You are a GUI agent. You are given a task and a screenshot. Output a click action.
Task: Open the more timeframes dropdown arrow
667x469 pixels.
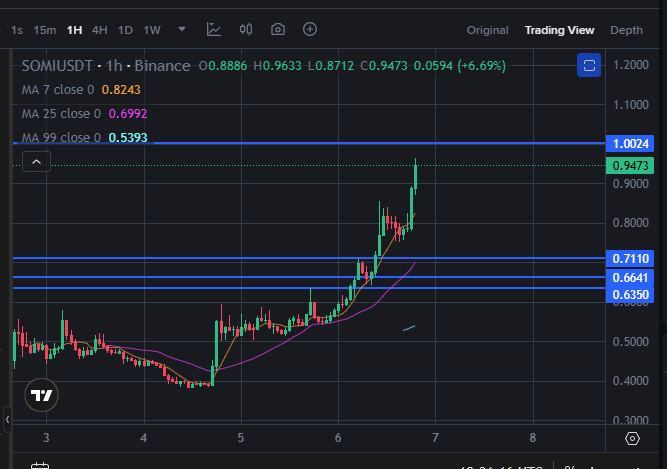pos(182,29)
